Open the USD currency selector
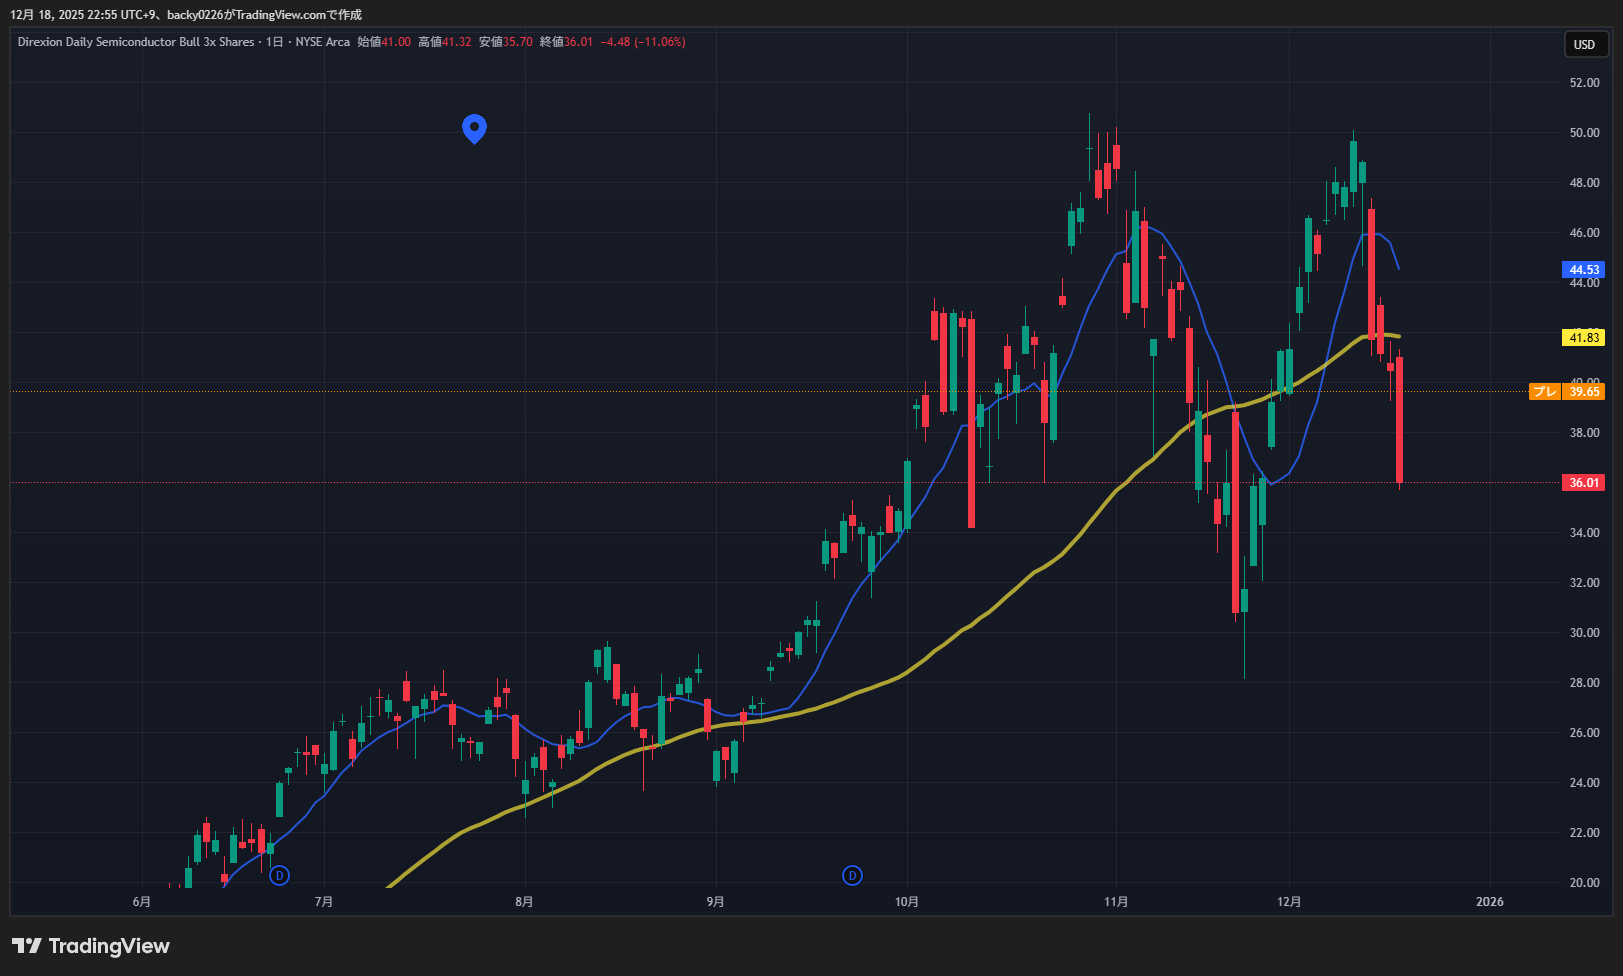 pyautogui.click(x=1584, y=44)
